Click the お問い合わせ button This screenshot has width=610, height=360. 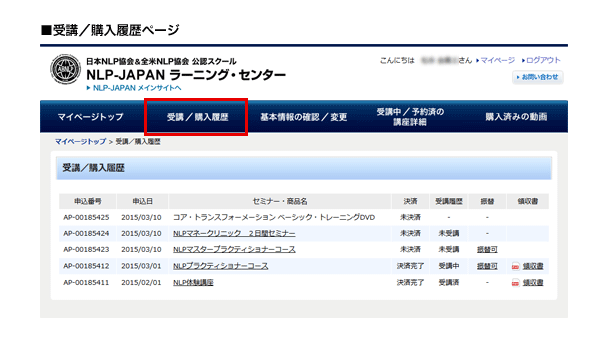(538, 77)
